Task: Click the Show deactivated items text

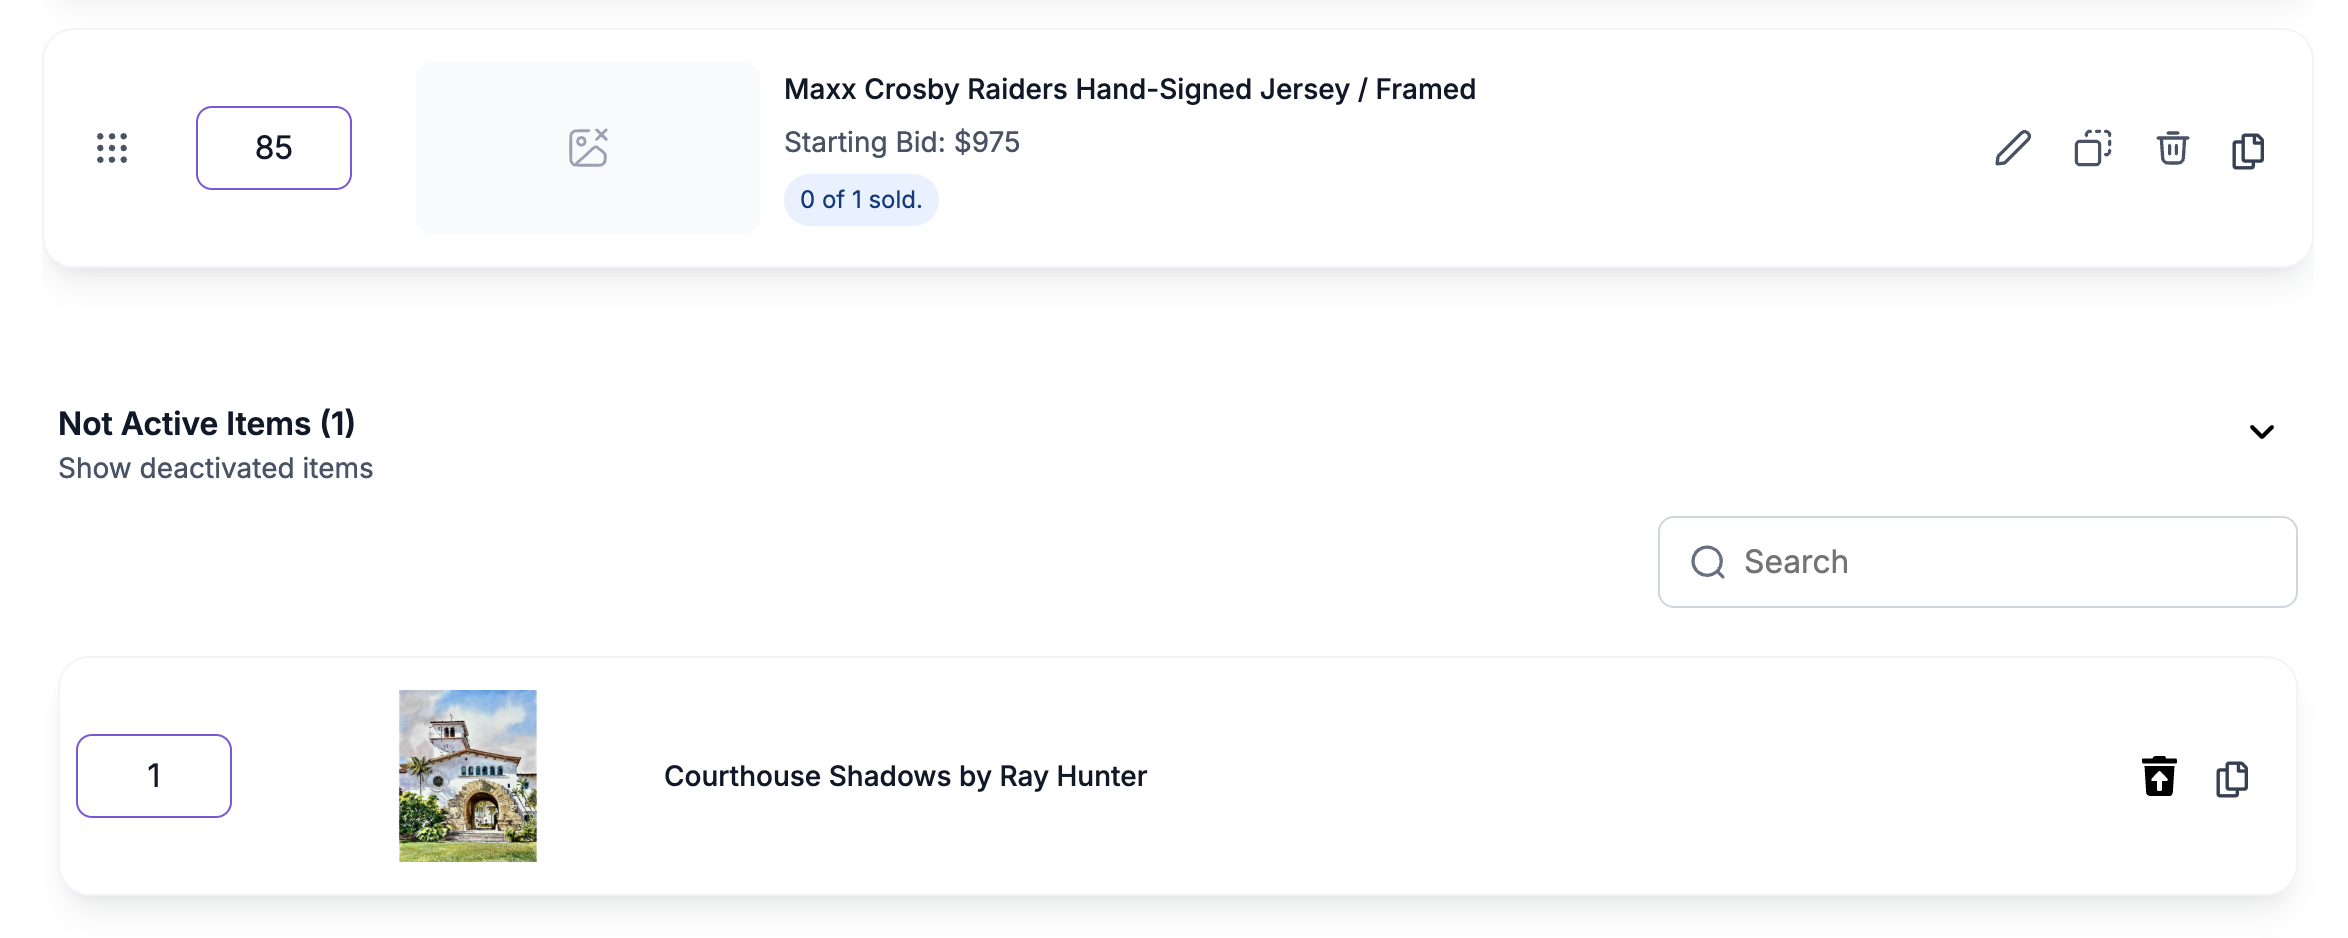Action: point(215,468)
